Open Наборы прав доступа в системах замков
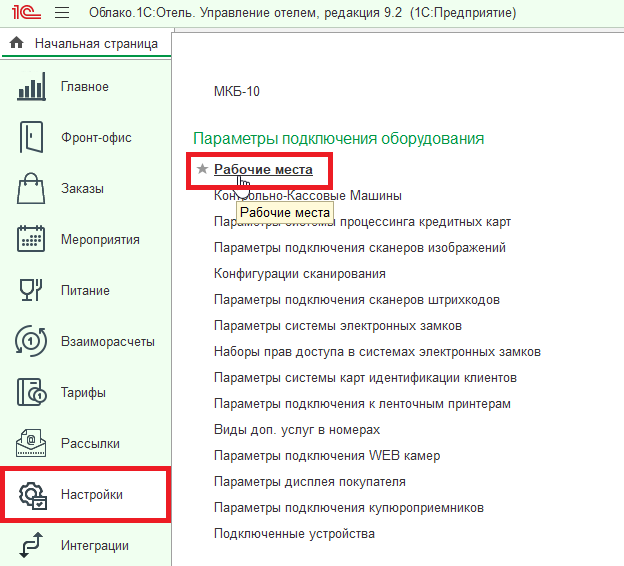 click(x=377, y=351)
